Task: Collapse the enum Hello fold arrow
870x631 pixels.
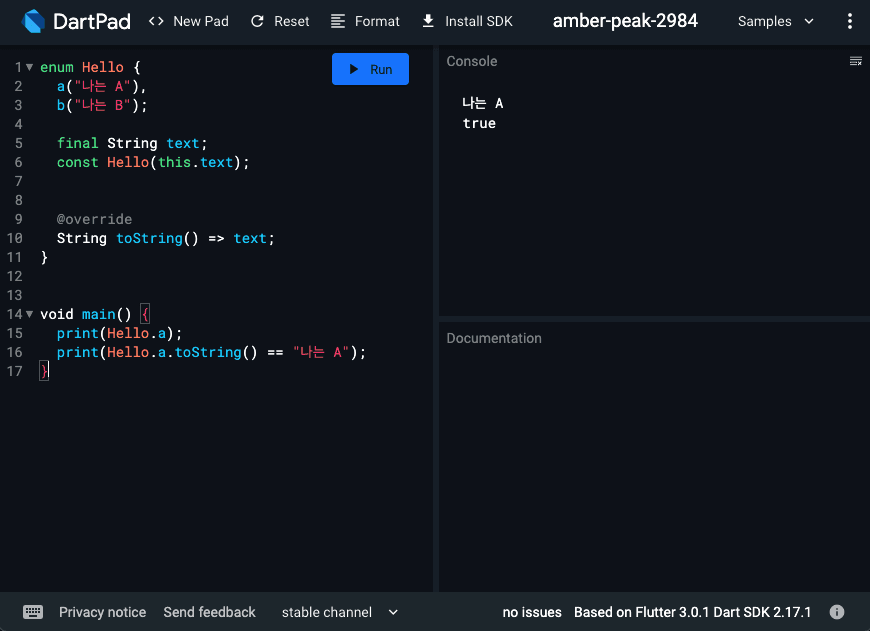Action: pos(29,67)
